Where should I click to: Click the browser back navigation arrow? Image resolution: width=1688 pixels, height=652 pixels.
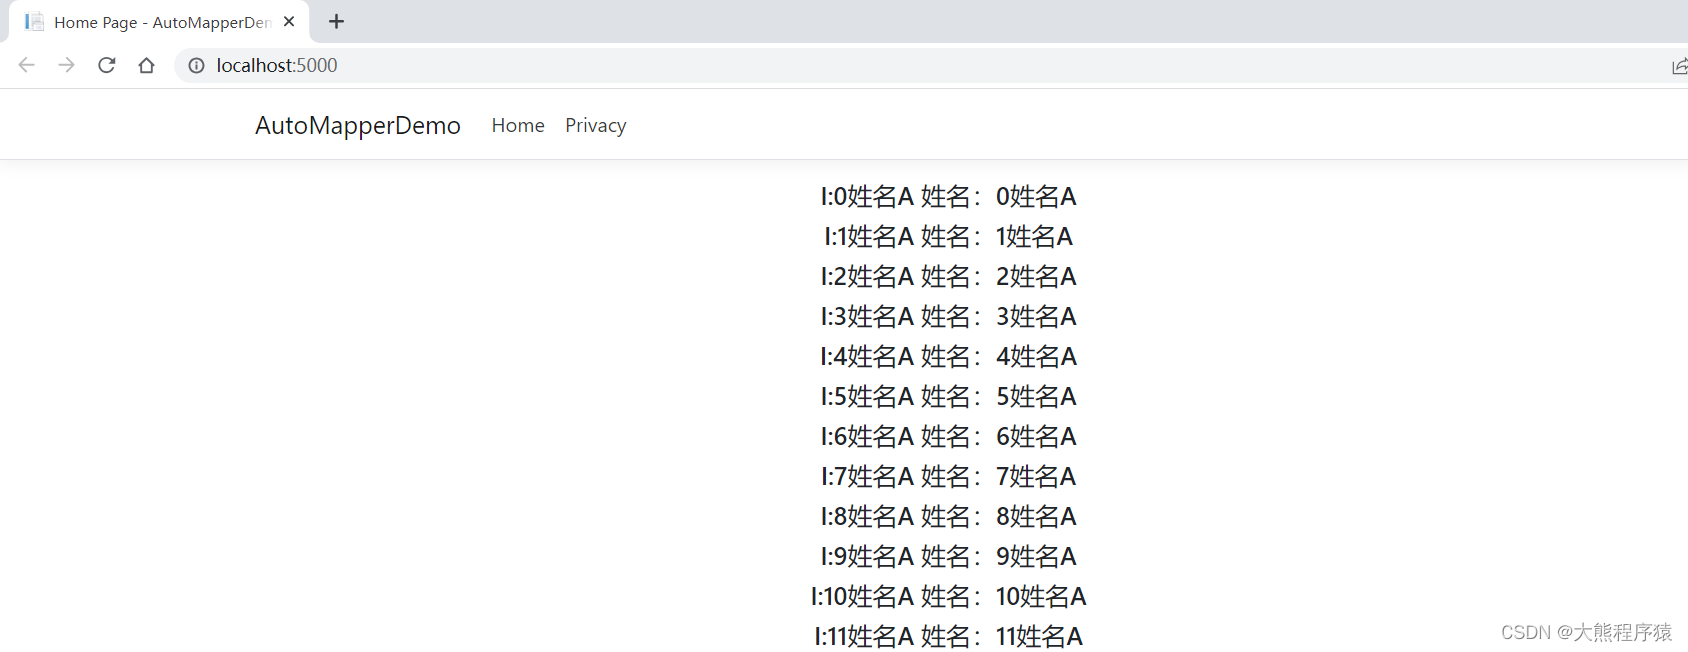pyautogui.click(x=26, y=65)
